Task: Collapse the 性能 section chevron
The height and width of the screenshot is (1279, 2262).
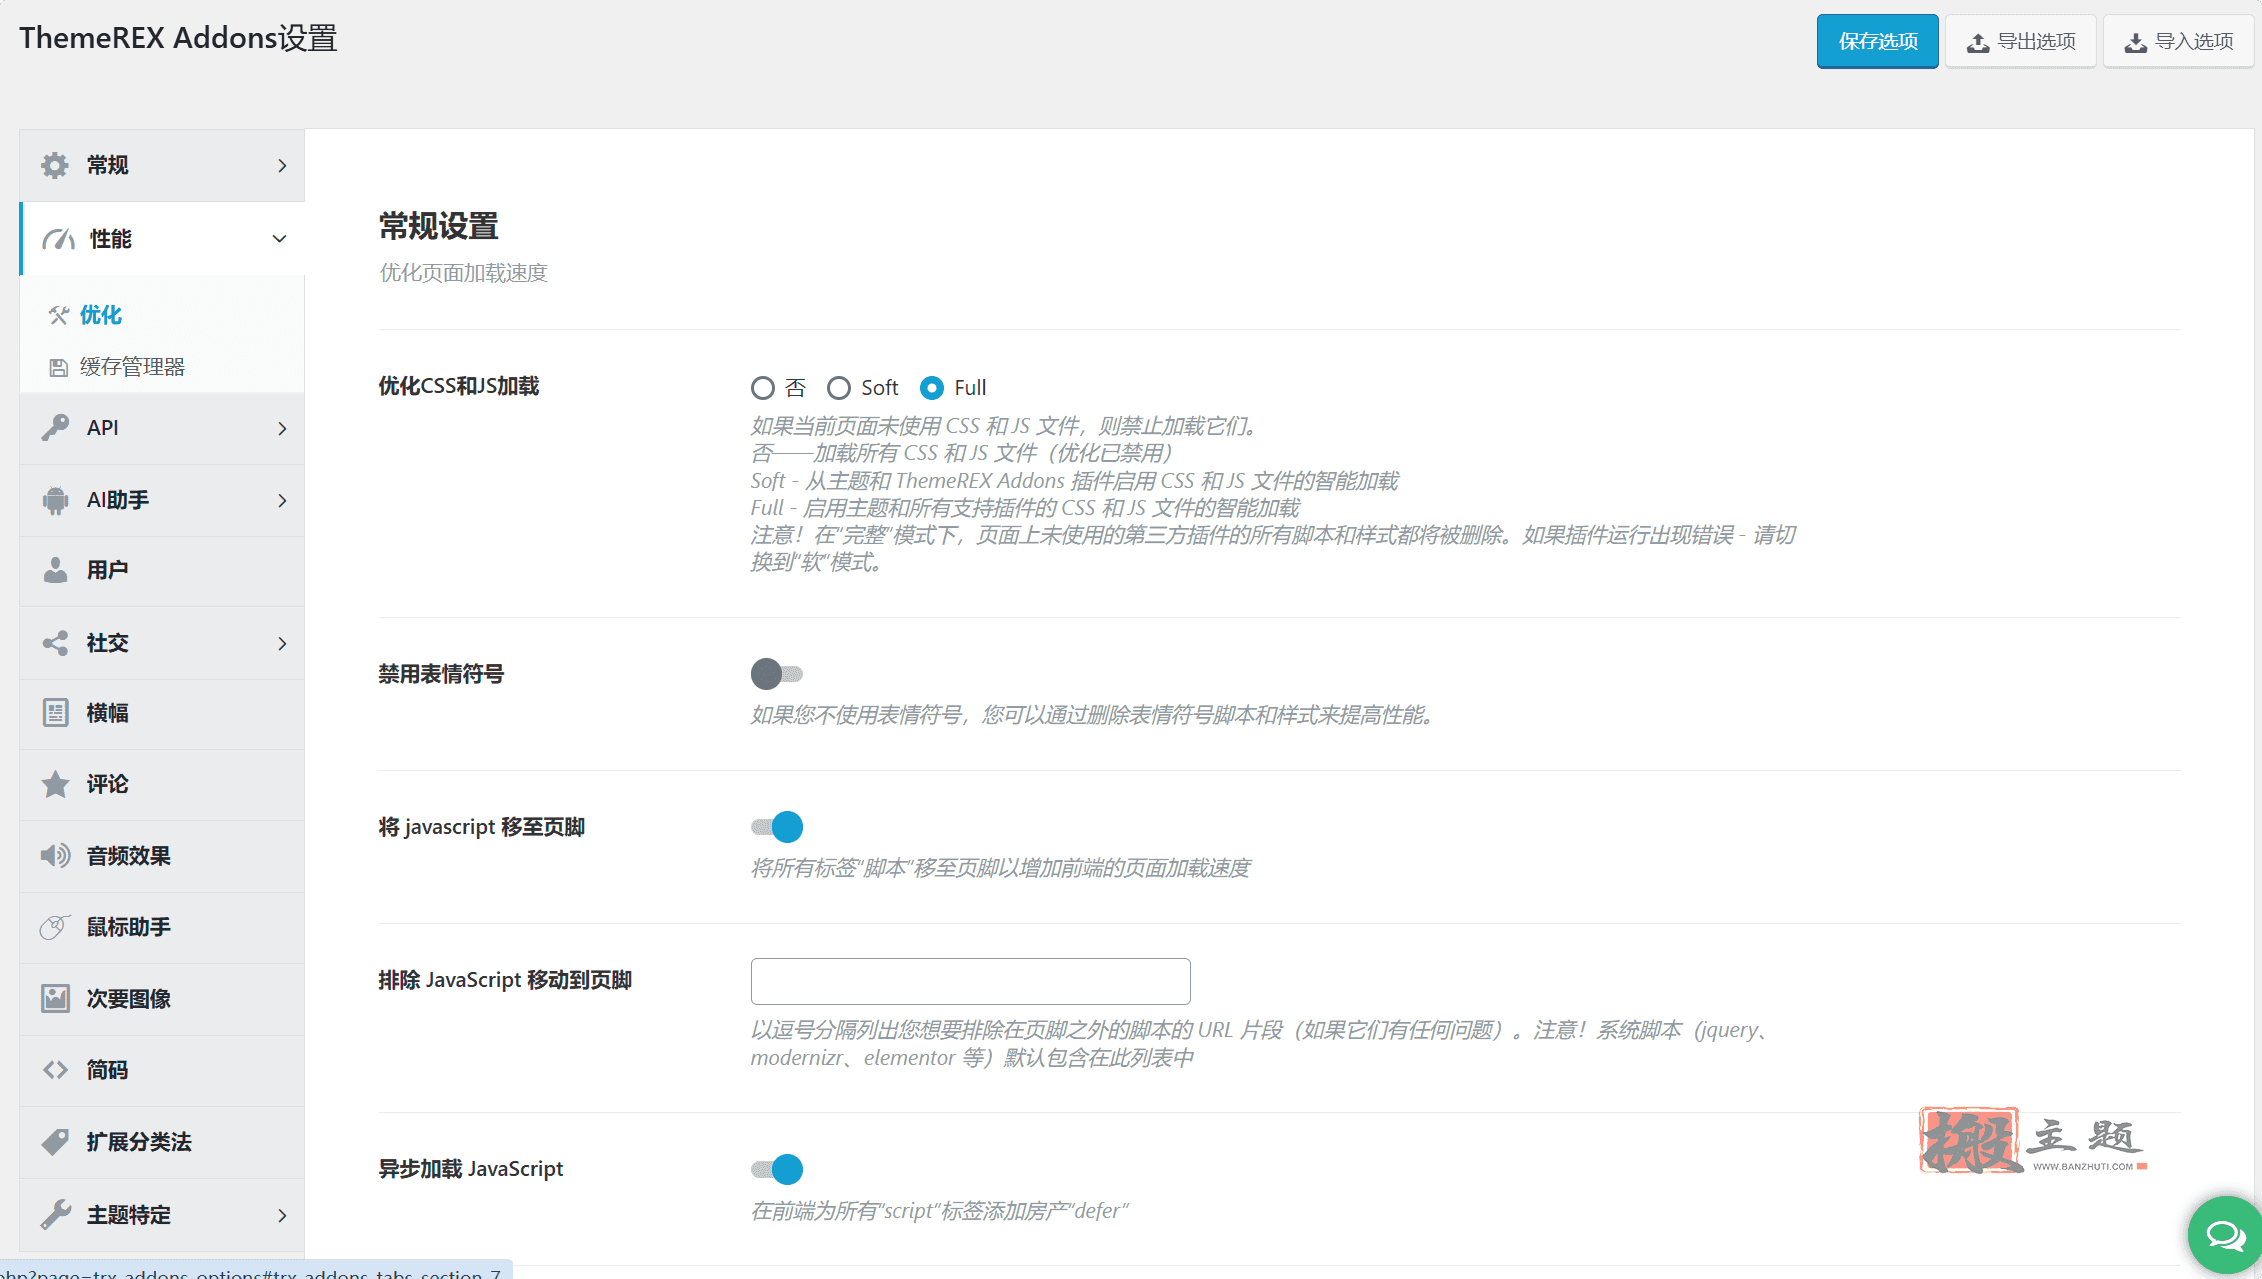Action: click(280, 239)
